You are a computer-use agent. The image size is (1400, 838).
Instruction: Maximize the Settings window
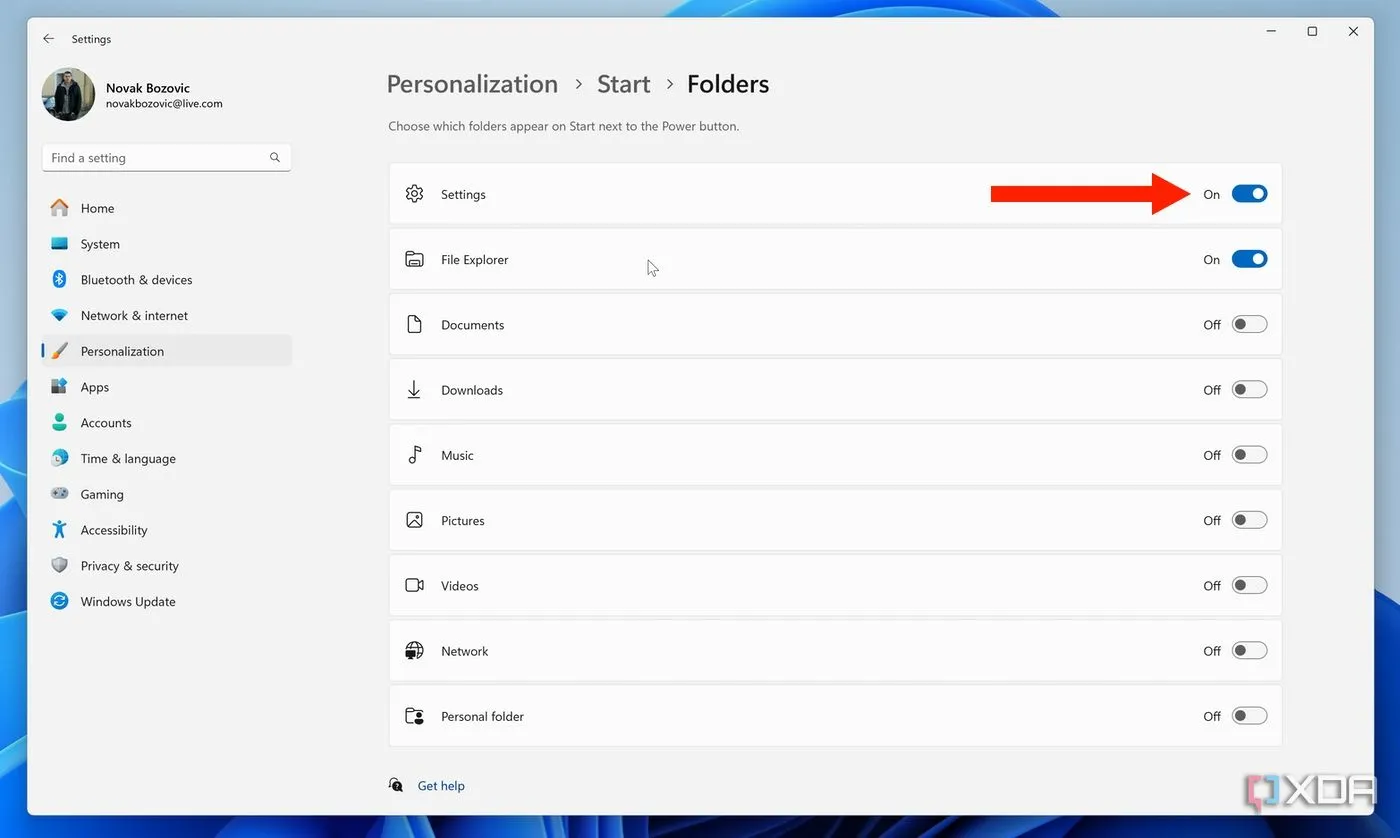point(1312,32)
